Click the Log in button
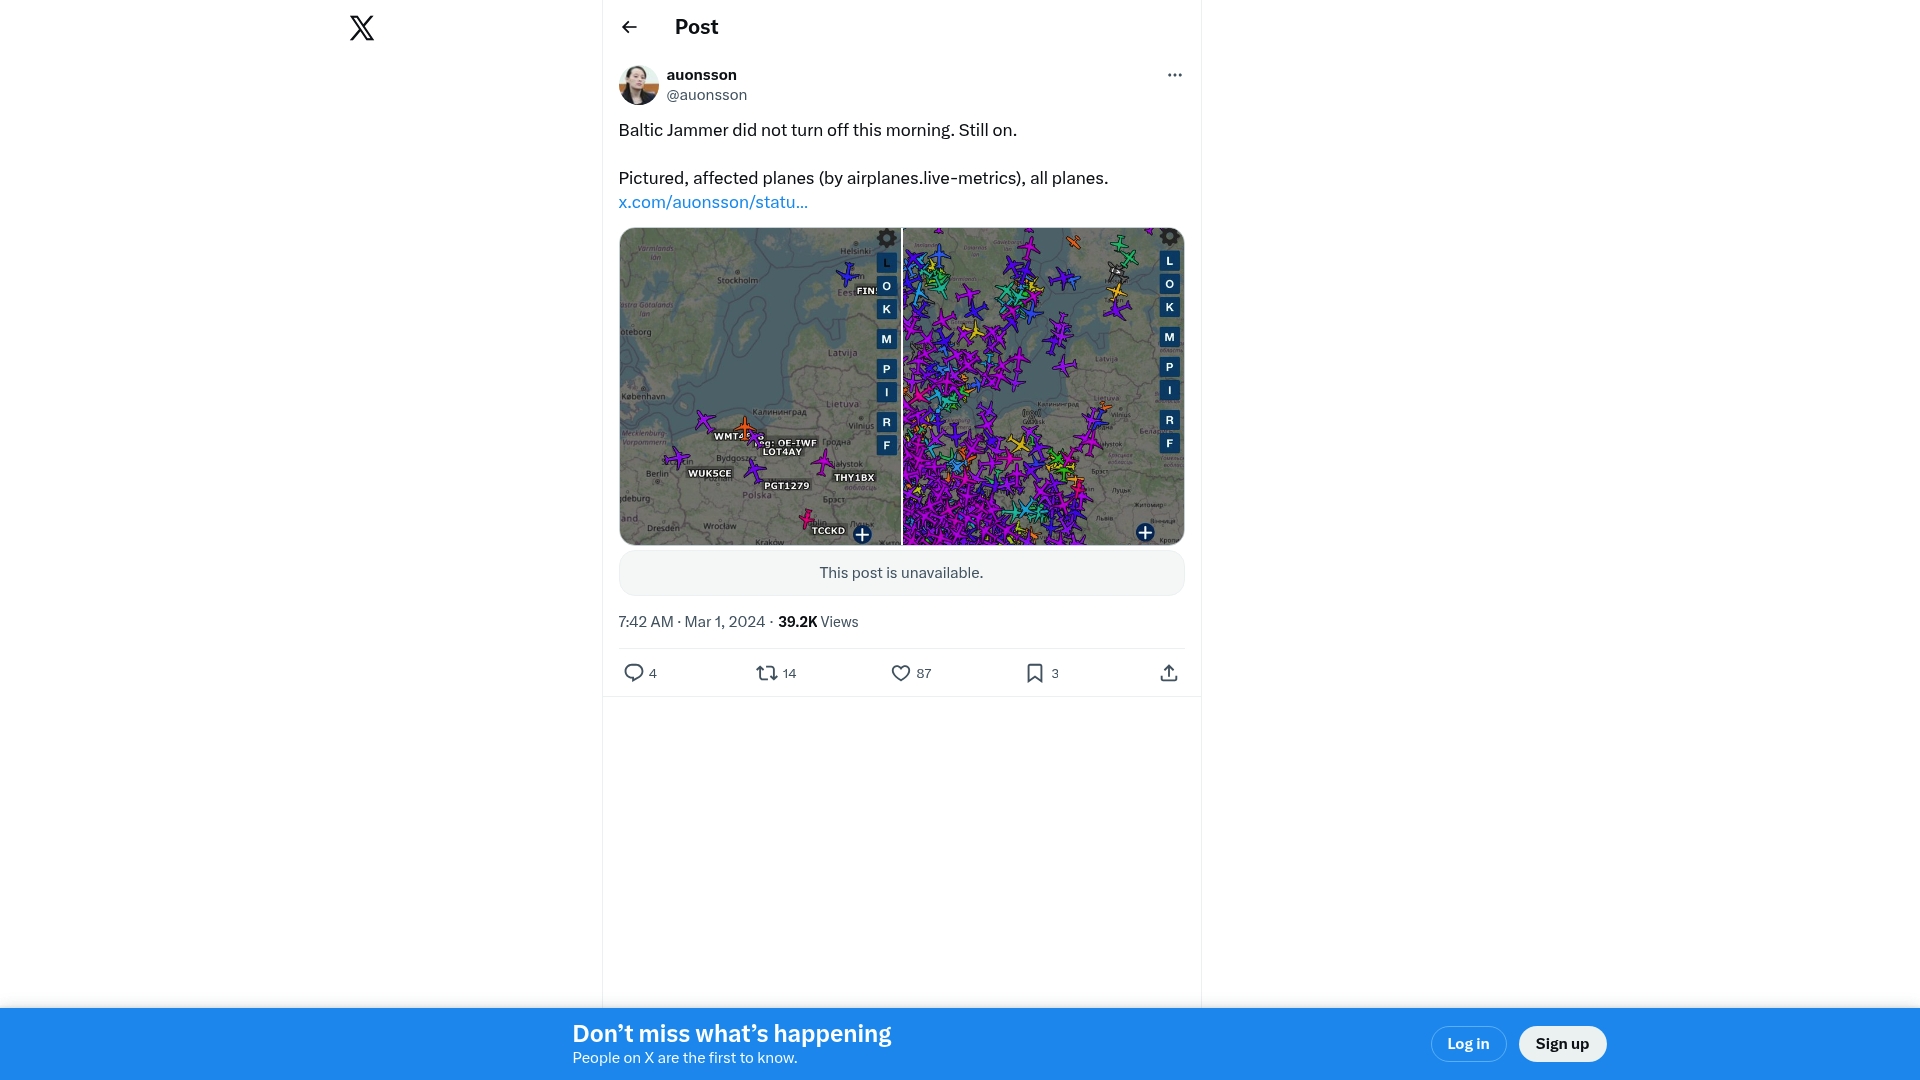The image size is (1920, 1080). (1468, 1044)
